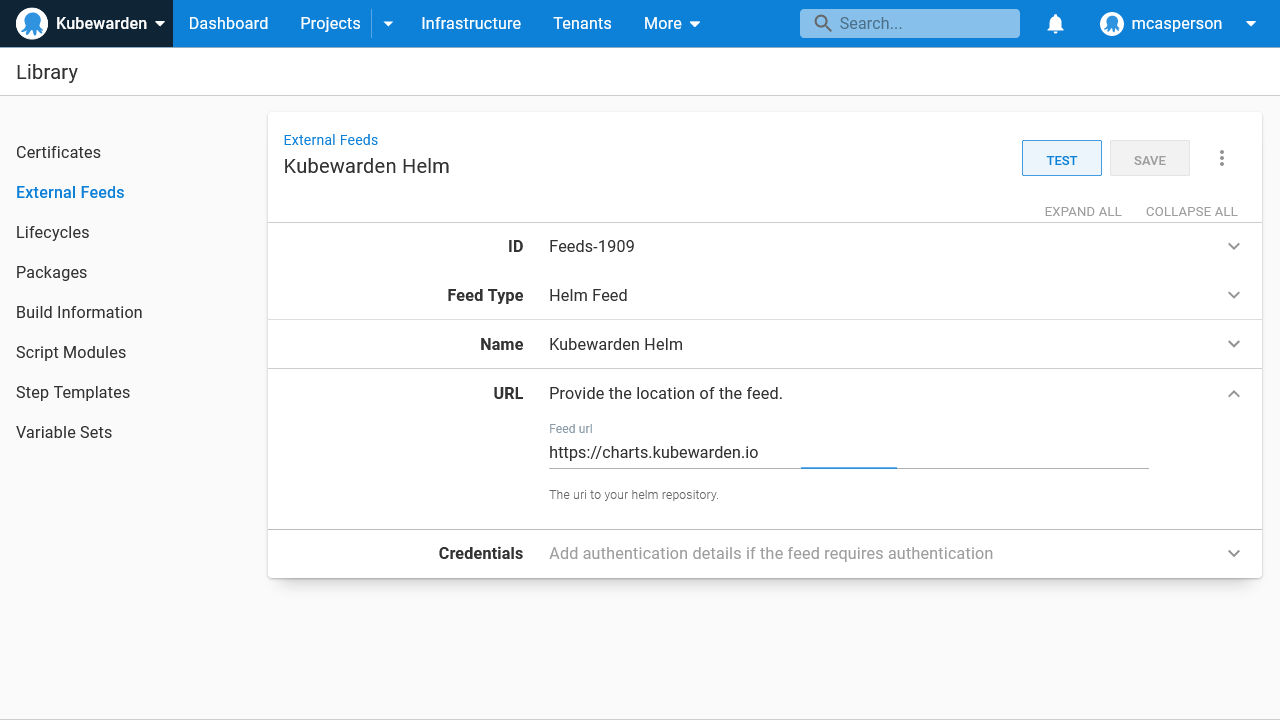The image size is (1280, 720).
Task: Click the SAVE button
Action: (1149, 158)
